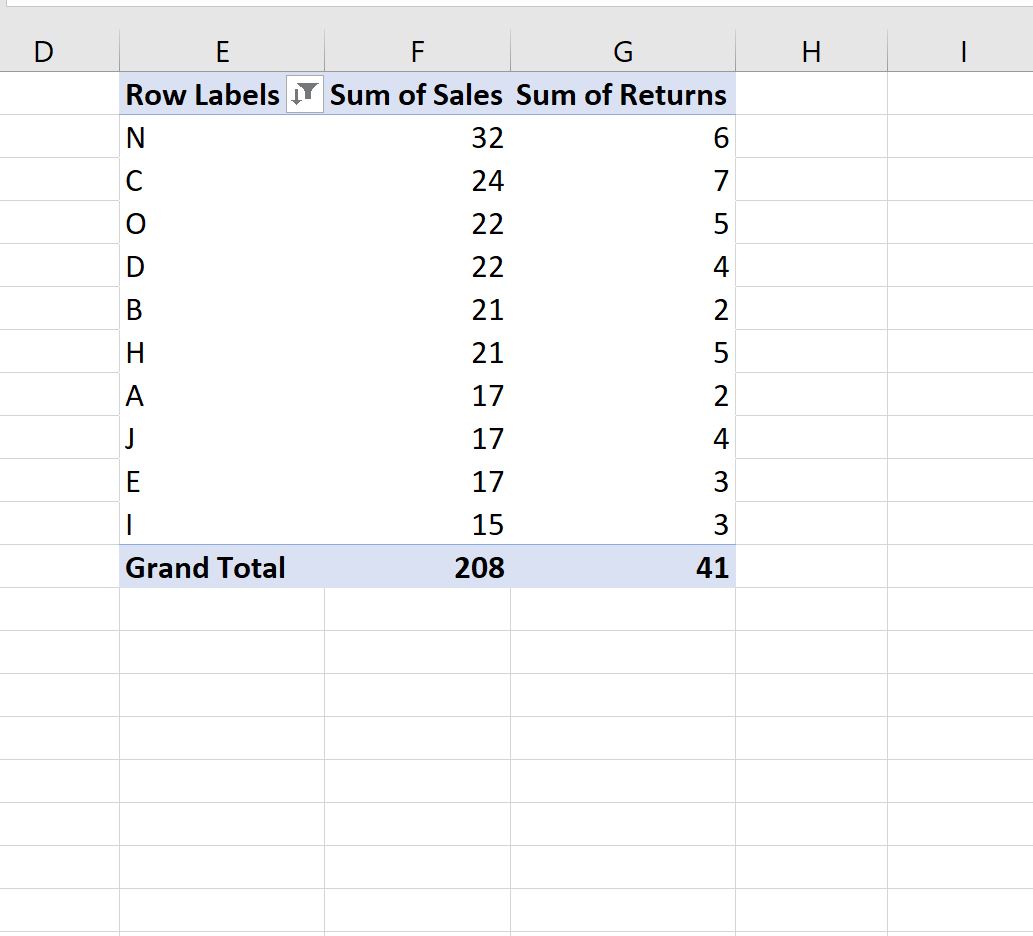
Task: Select returns value 2 in row A
Action: [x=623, y=395]
